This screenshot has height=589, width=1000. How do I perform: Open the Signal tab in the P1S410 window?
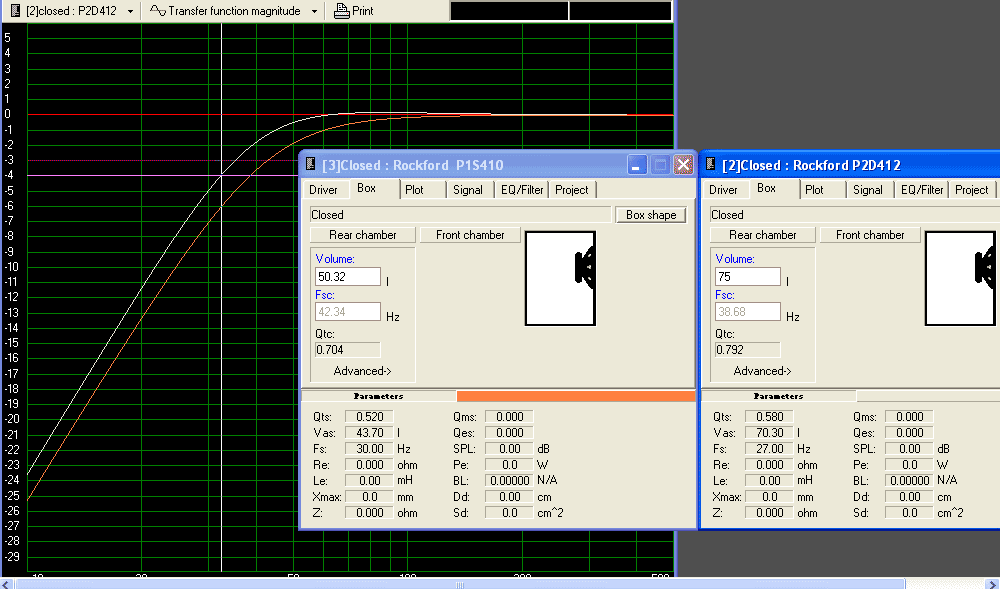[467, 190]
